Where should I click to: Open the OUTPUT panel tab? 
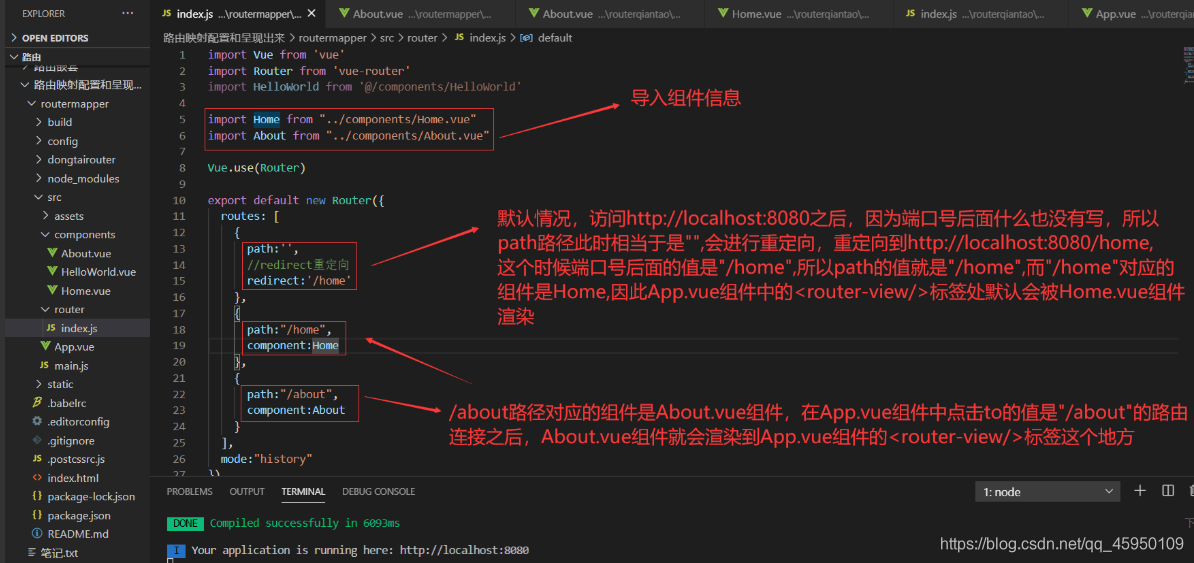tap(247, 491)
